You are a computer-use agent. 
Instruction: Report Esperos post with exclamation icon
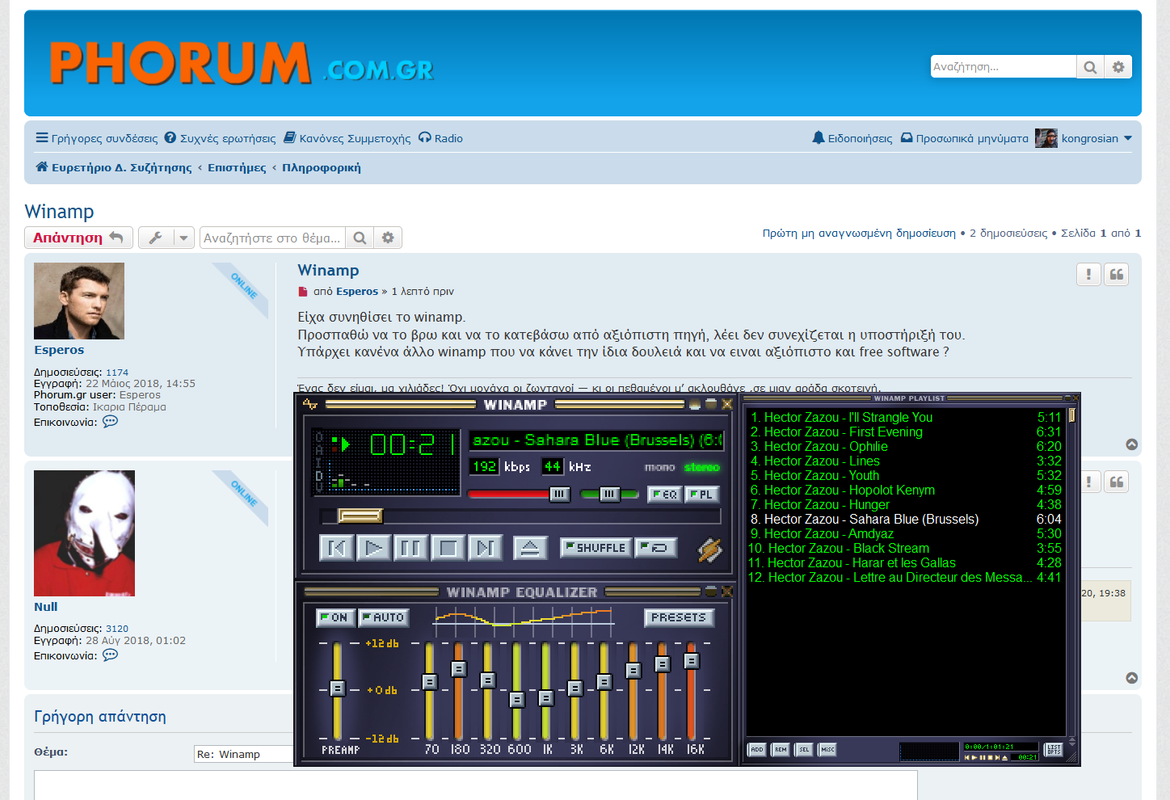point(1089,275)
